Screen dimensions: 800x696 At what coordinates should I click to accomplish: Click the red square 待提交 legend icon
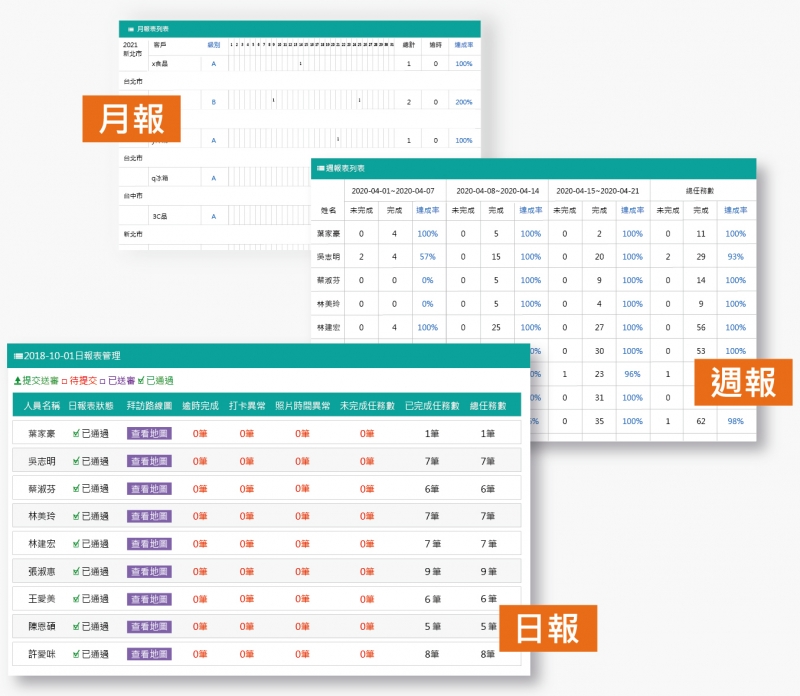pyautogui.click(x=63, y=381)
